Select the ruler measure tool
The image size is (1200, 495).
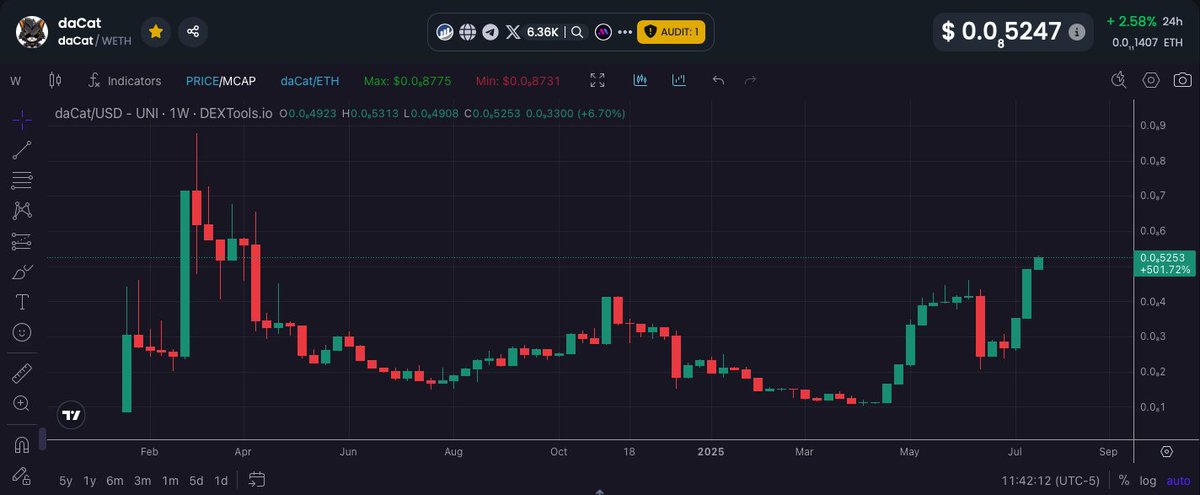coord(22,375)
